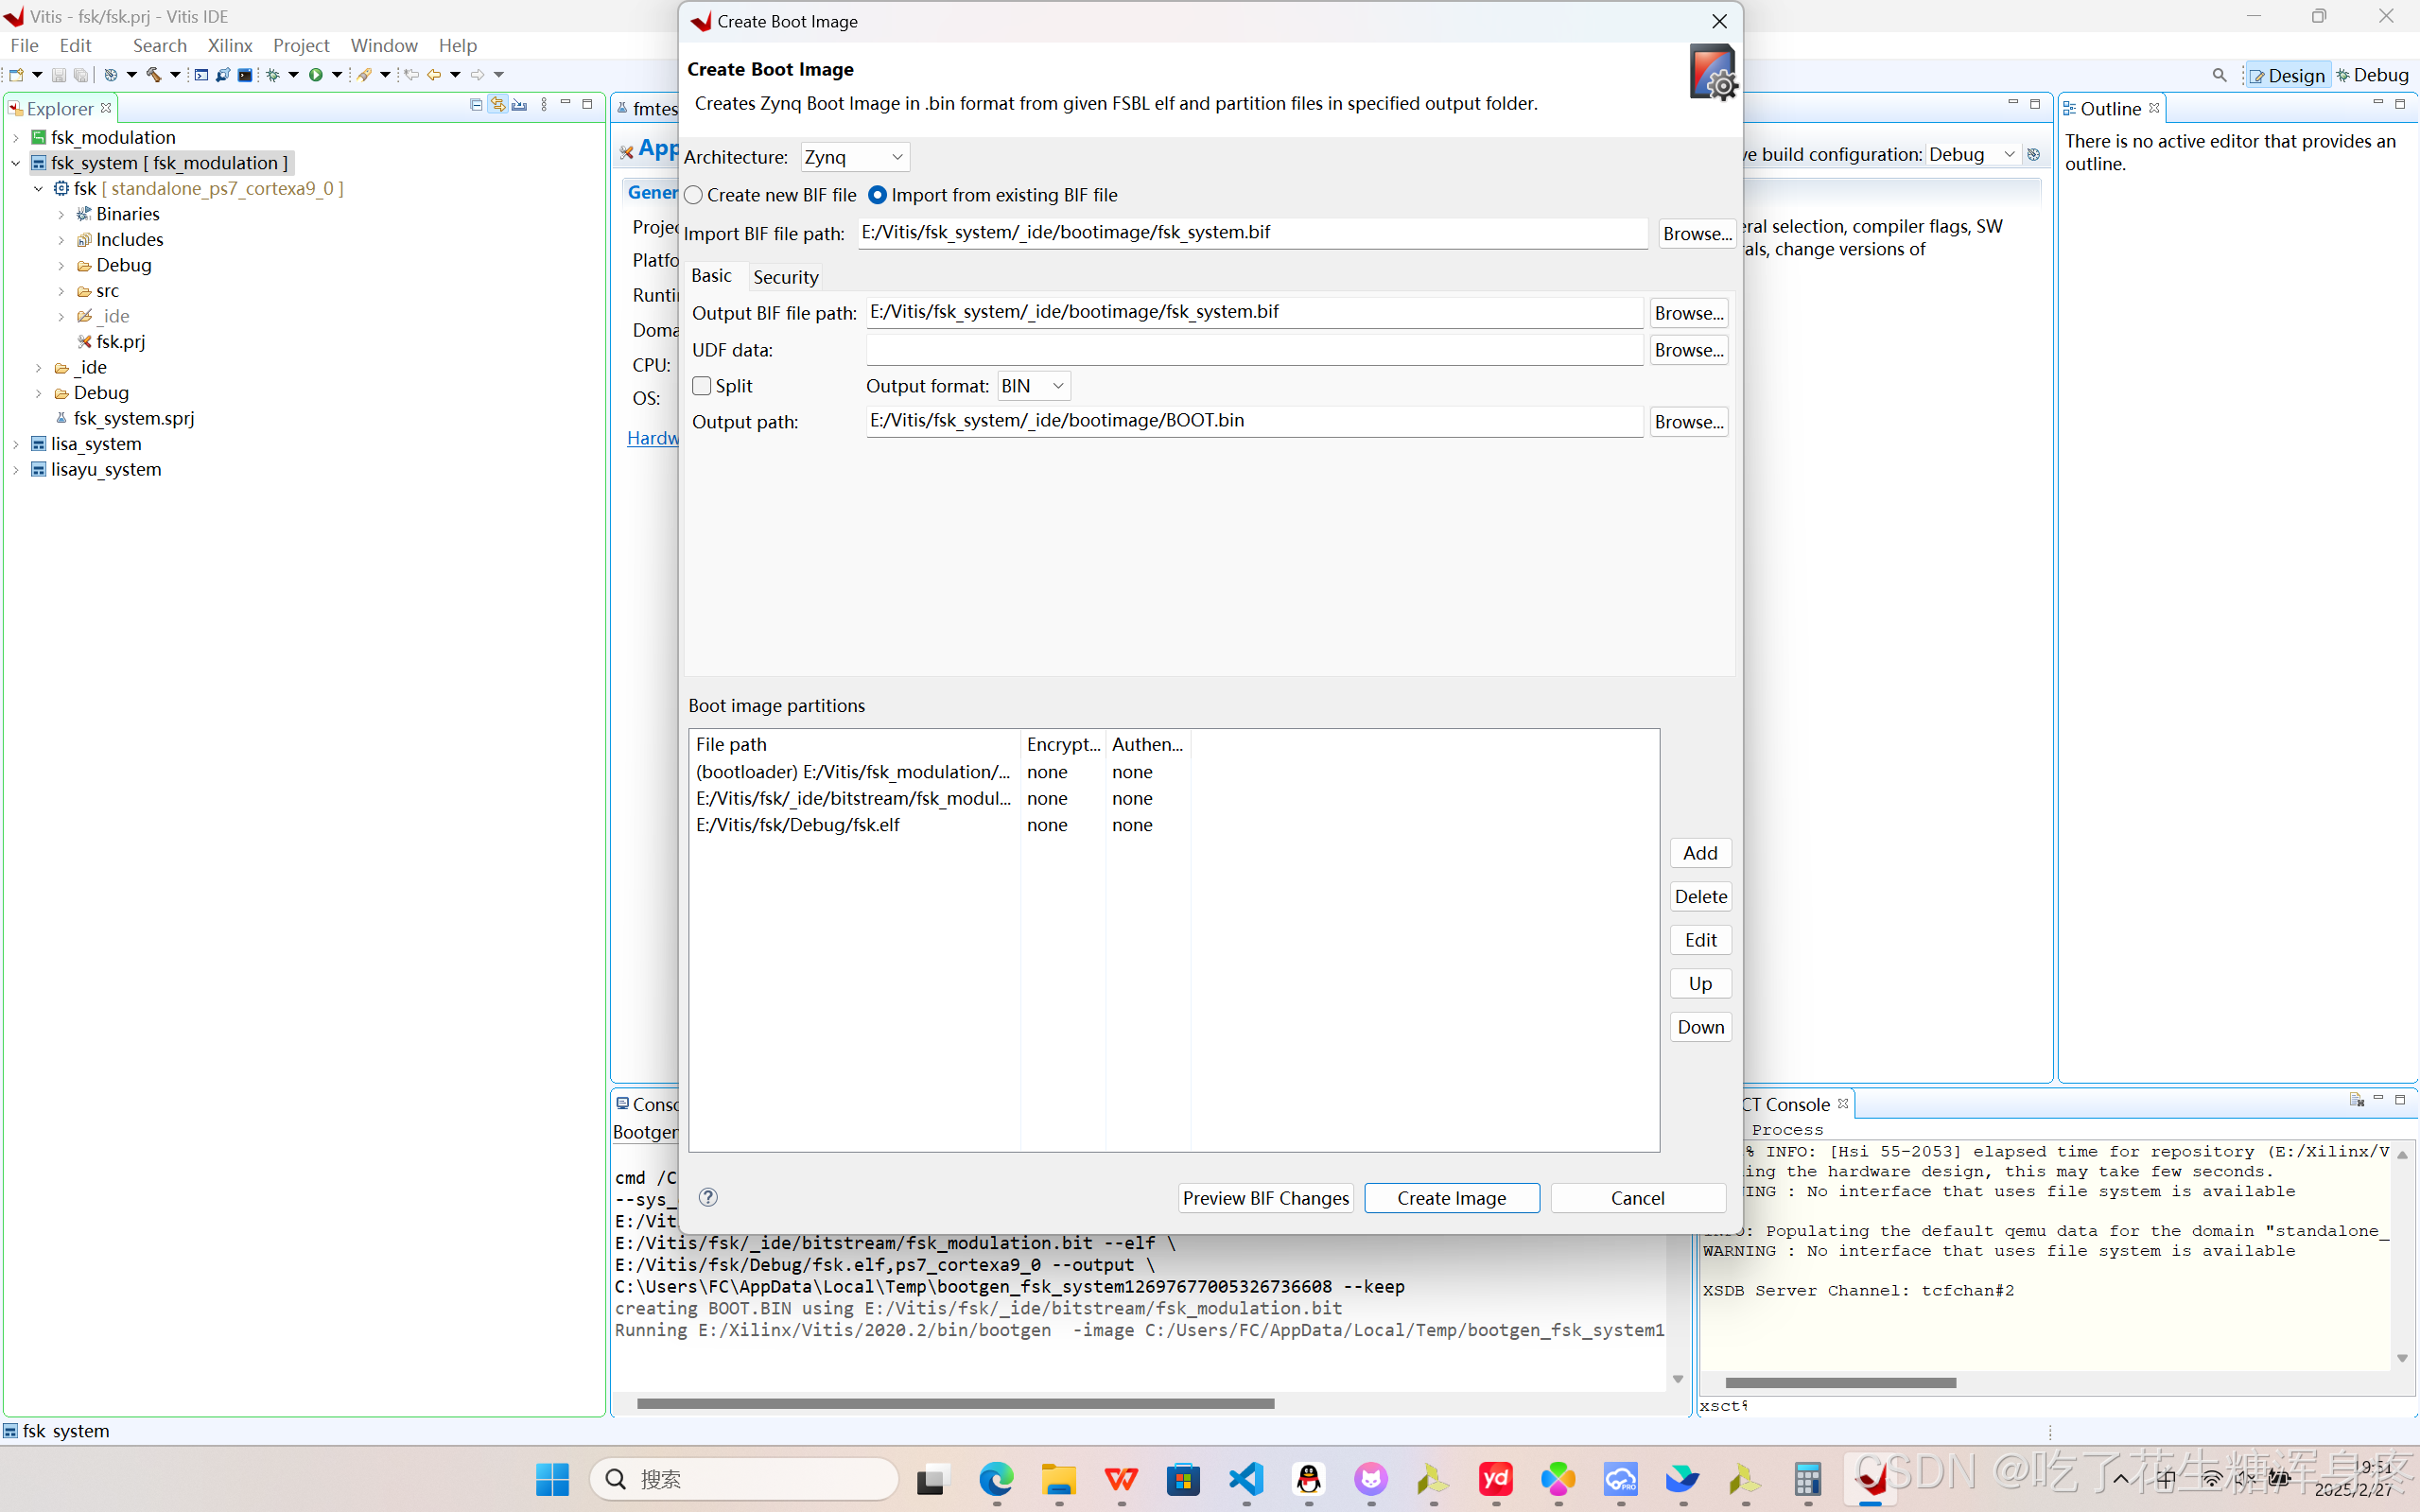Open the Project menu

tap(301, 45)
